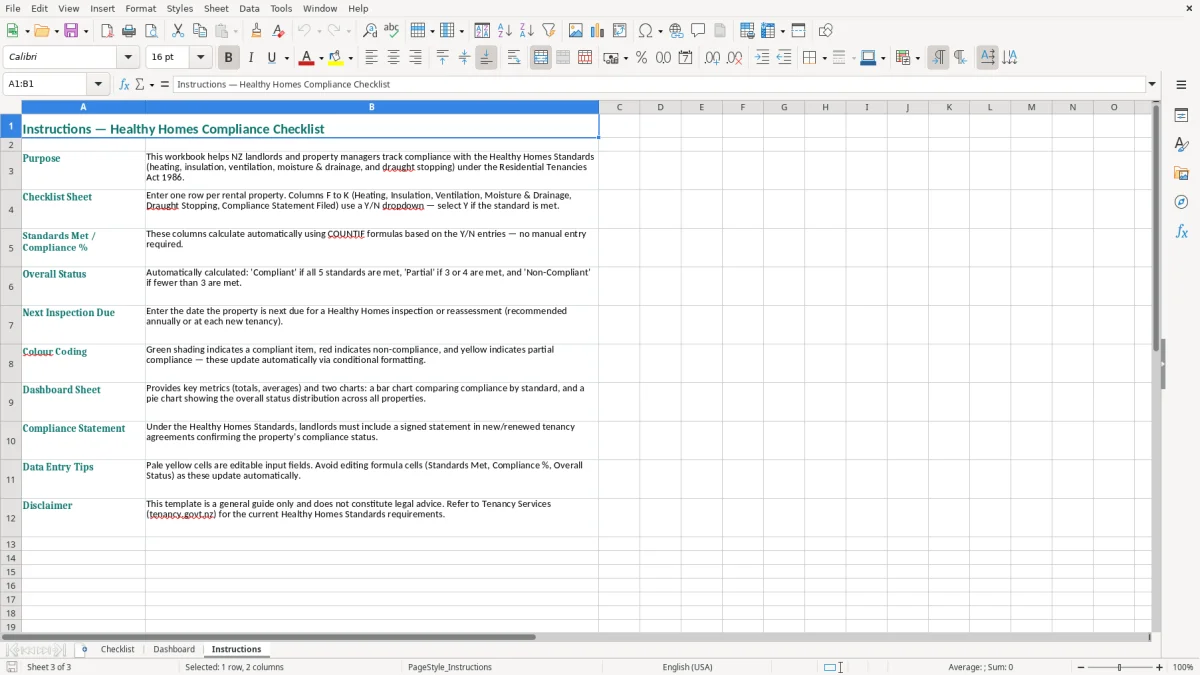Open the sidebar Gallery panel

tap(1181, 174)
